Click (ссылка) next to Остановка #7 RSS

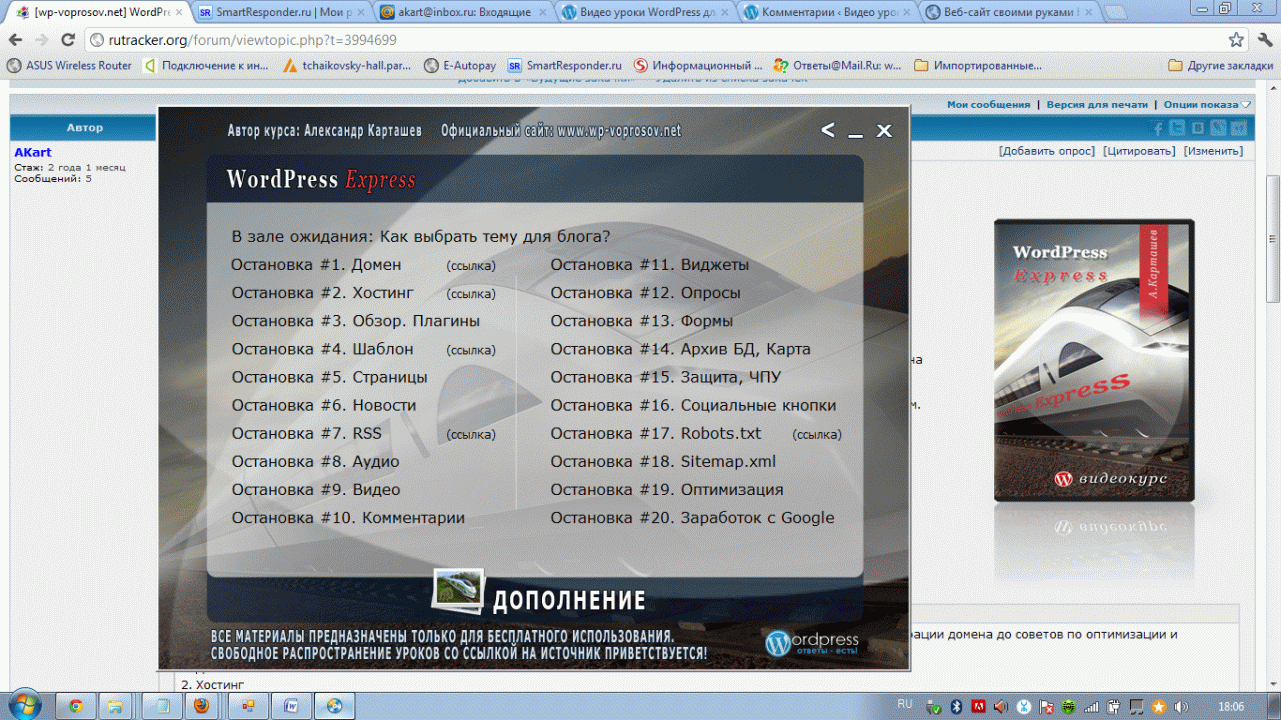(x=471, y=434)
